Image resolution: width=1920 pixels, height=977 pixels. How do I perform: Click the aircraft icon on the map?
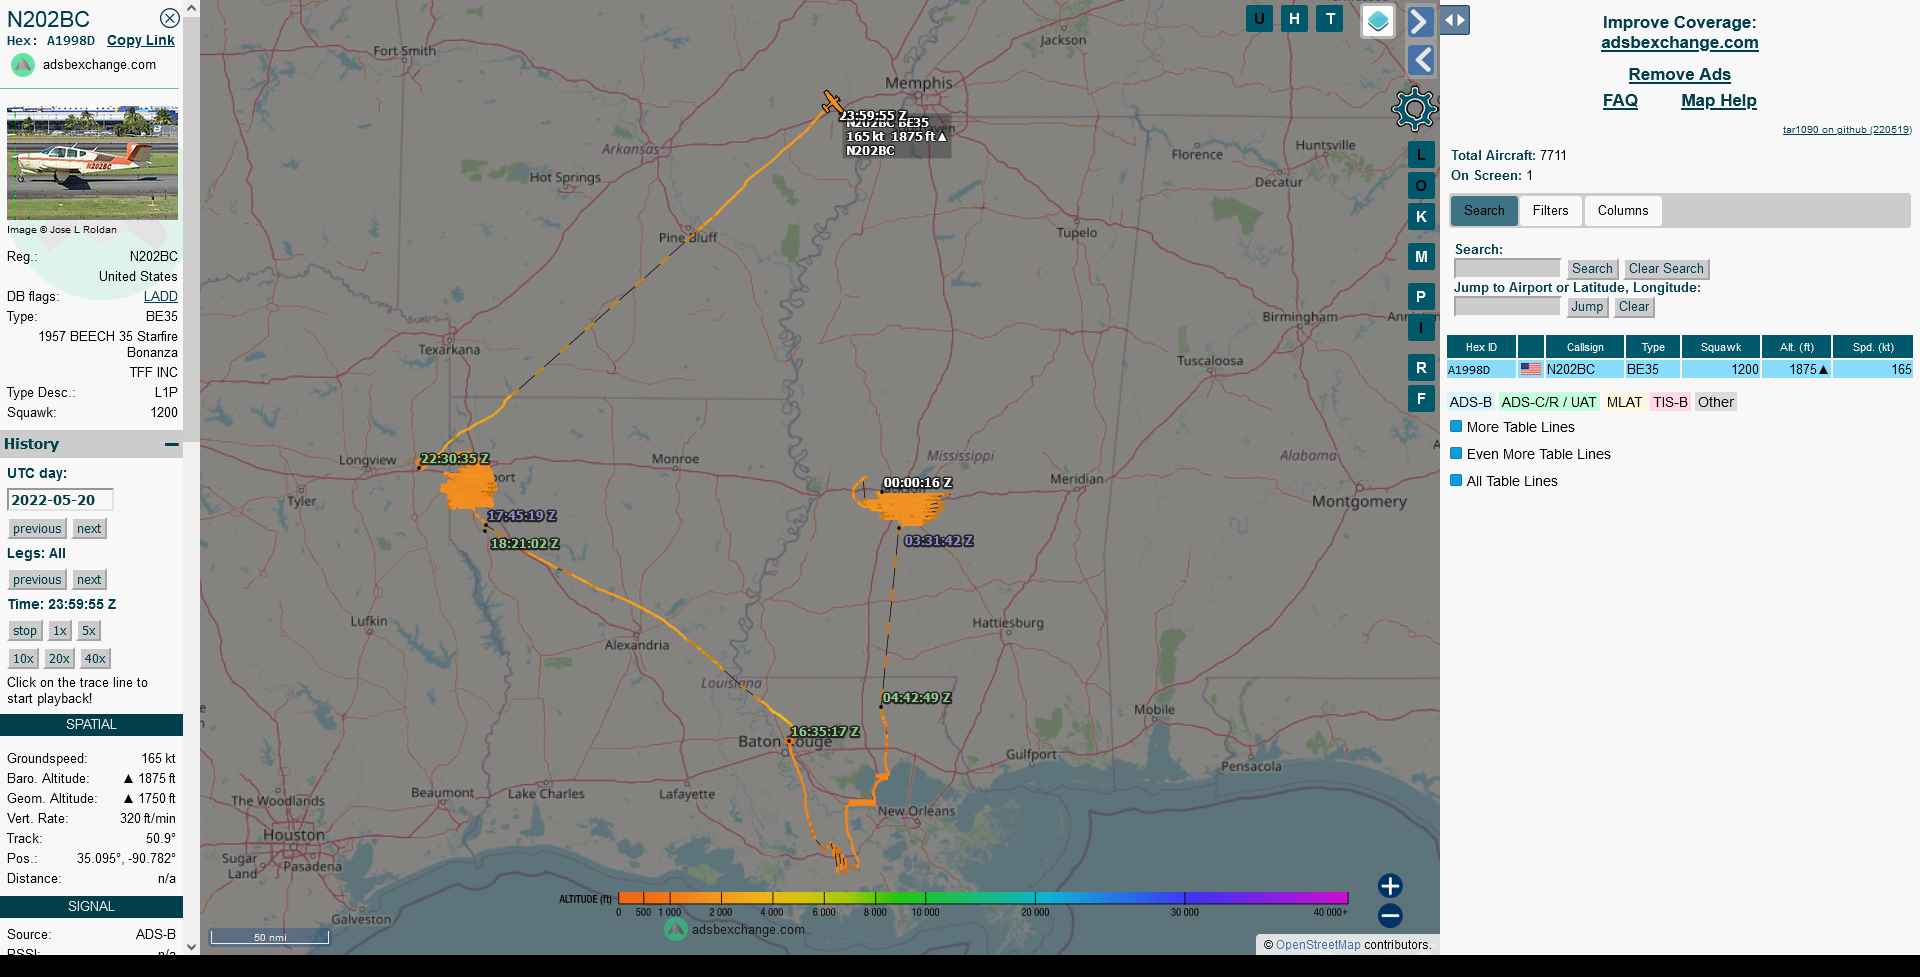pyautogui.click(x=832, y=102)
